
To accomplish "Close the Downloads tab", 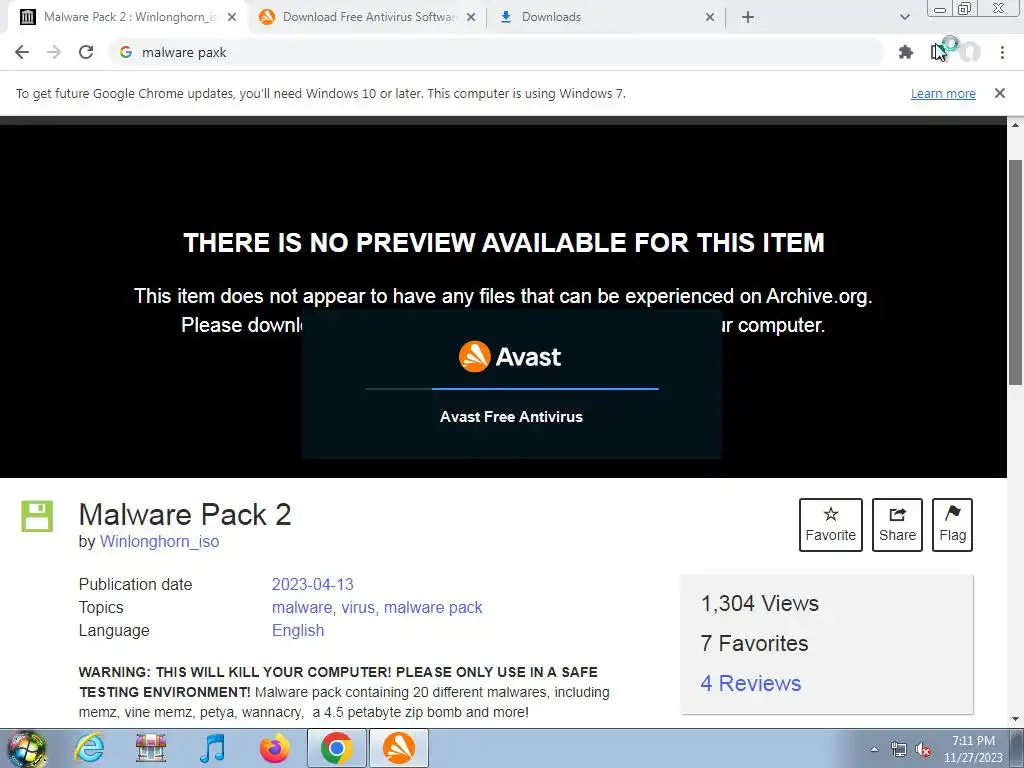I will coord(710,17).
